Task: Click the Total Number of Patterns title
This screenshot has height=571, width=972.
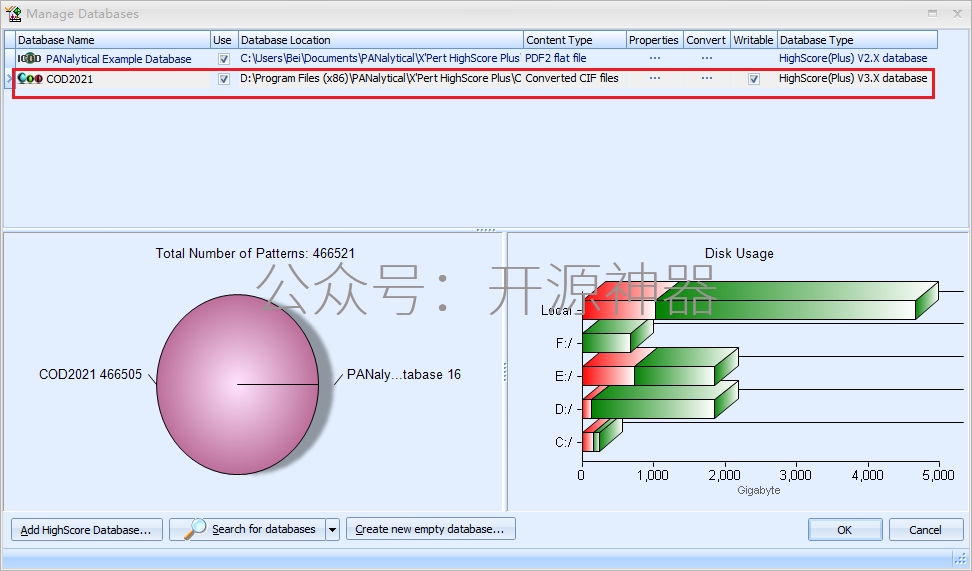Action: (x=255, y=254)
